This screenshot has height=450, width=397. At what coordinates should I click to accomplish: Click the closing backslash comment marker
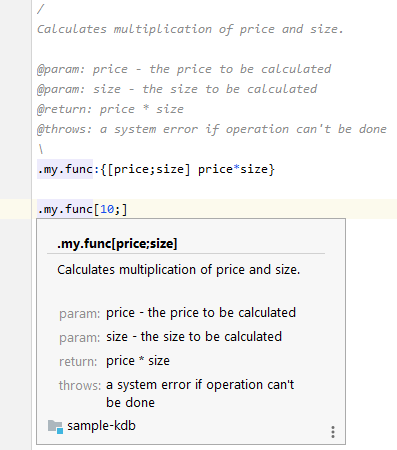41,149
